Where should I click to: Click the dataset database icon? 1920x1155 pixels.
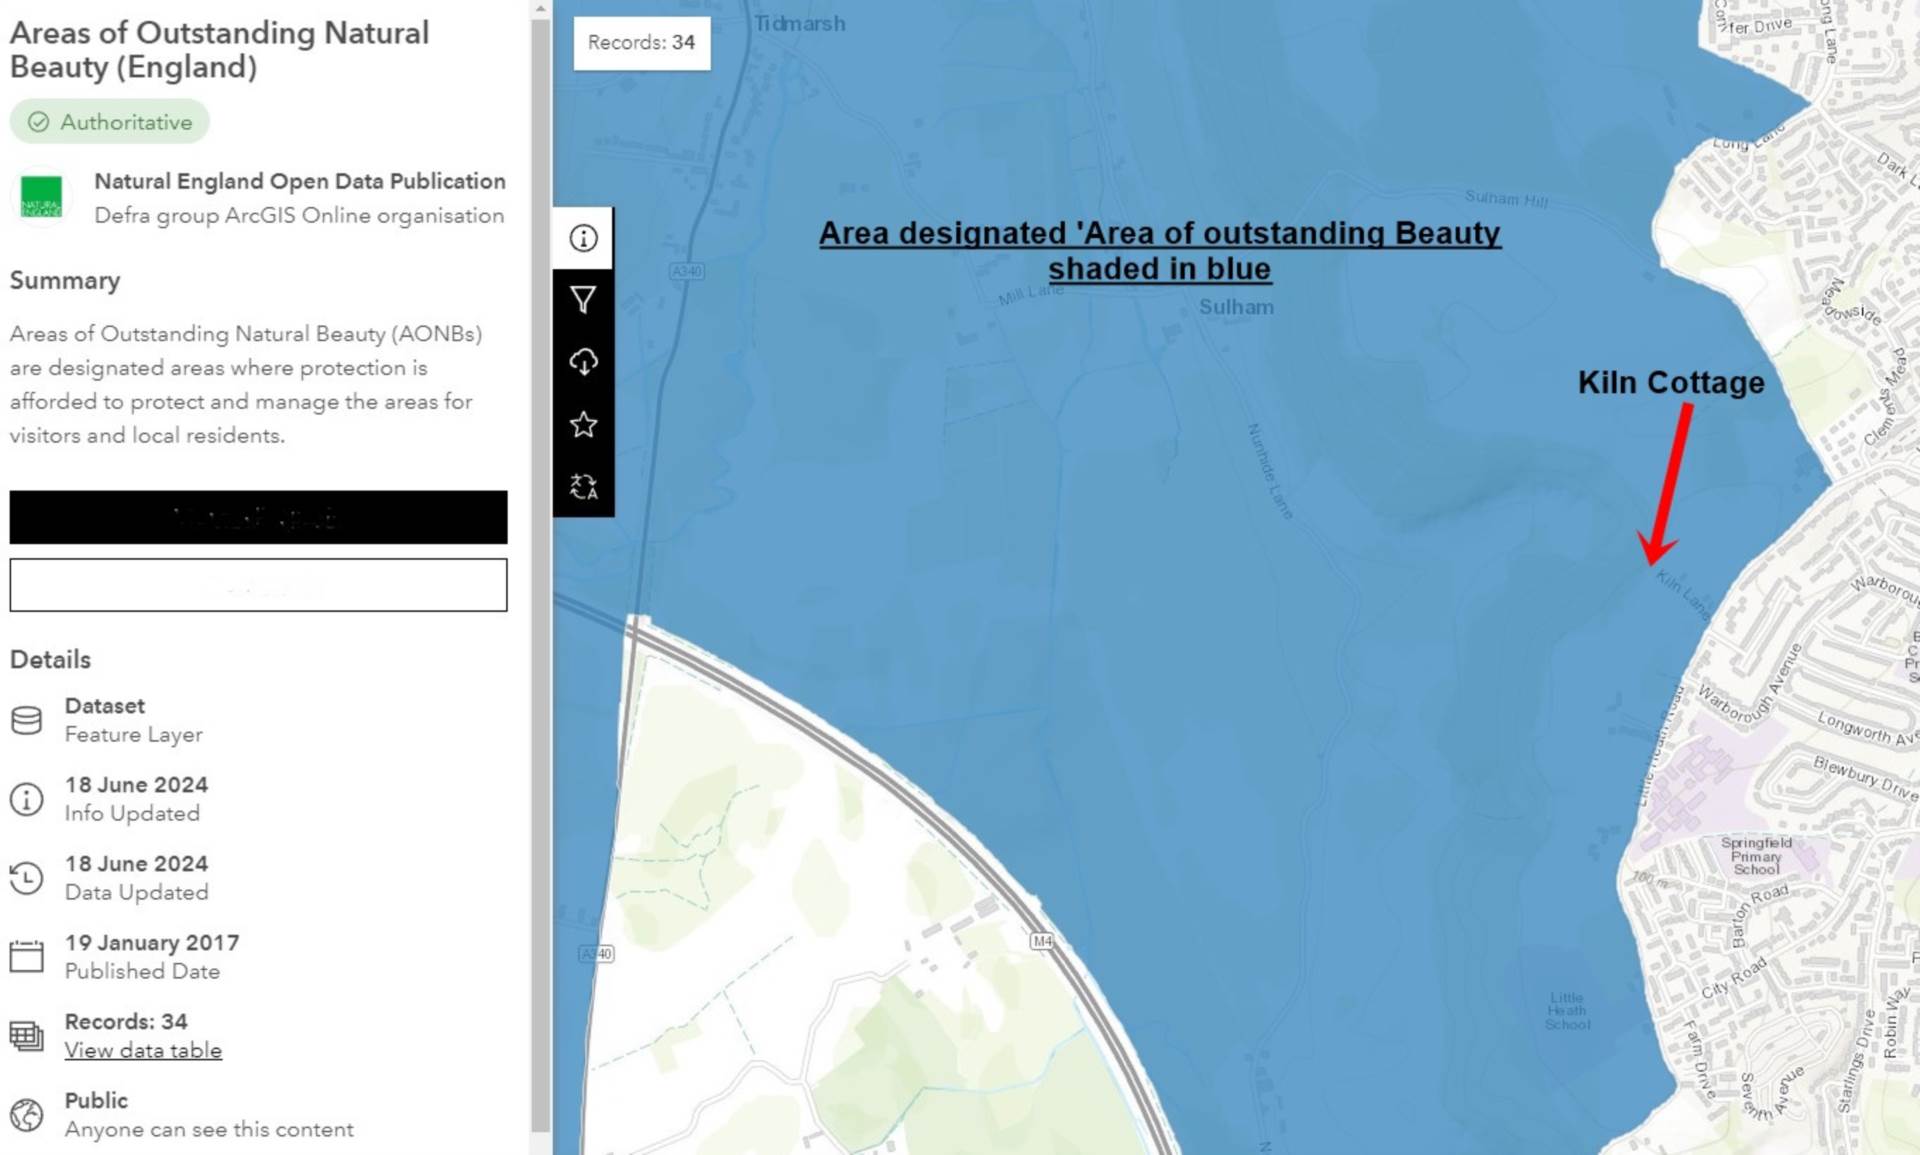pyautogui.click(x=27, y=720)
